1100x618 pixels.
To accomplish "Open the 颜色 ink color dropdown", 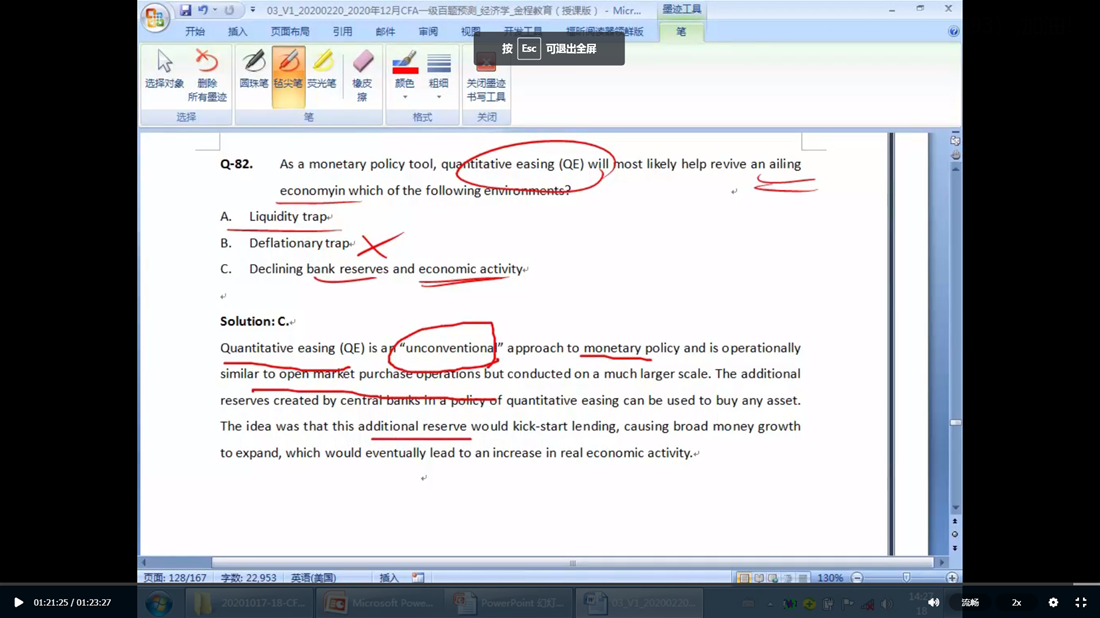I will 405,76.
